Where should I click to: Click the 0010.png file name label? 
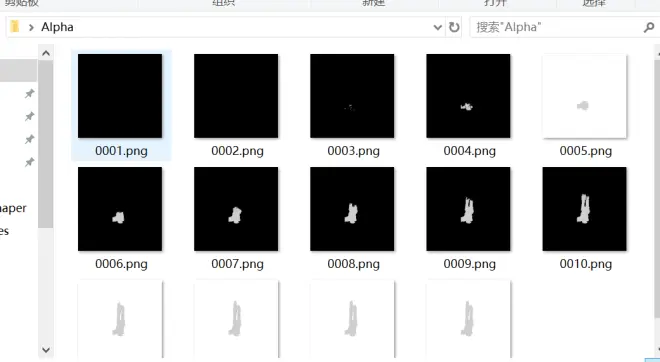pos(585,264)
